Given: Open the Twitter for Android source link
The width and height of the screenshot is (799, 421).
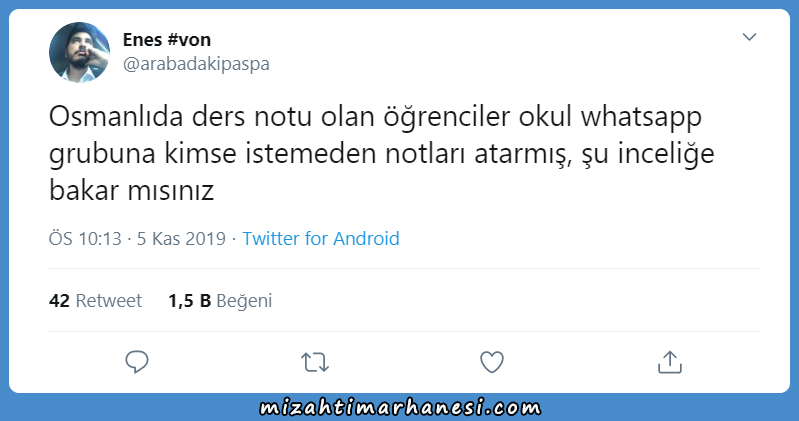Looking at the screenshot, I should tap(321, 239).
